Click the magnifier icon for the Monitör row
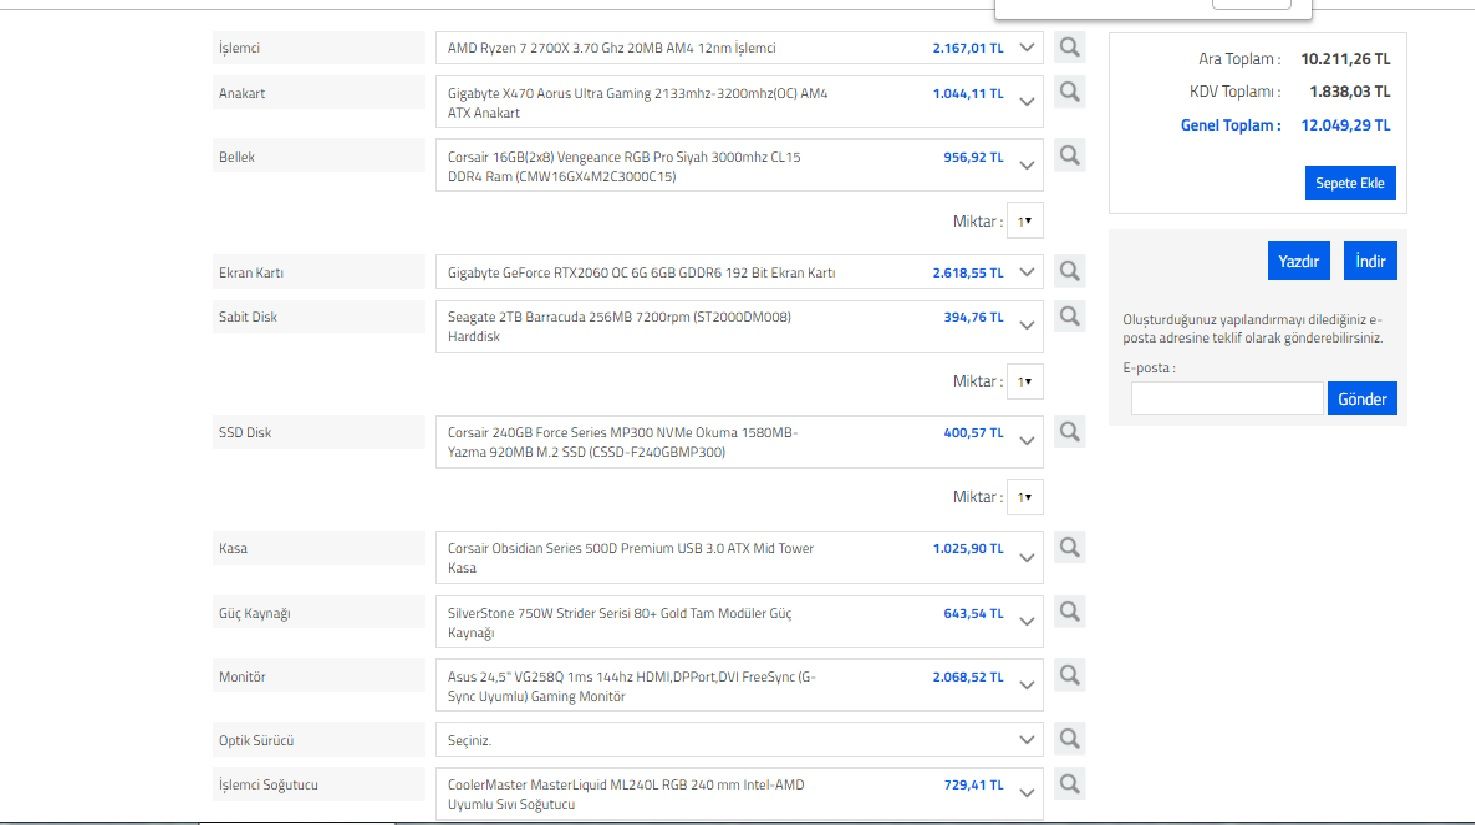The image size is (1475, 825). click(x=1069, y=675)
